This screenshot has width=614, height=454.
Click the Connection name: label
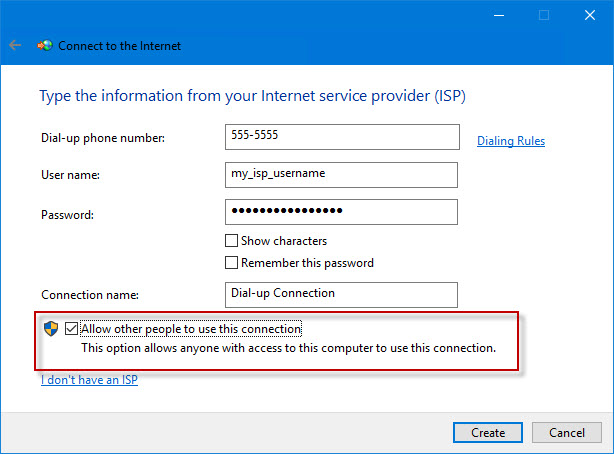click(89, 296)
